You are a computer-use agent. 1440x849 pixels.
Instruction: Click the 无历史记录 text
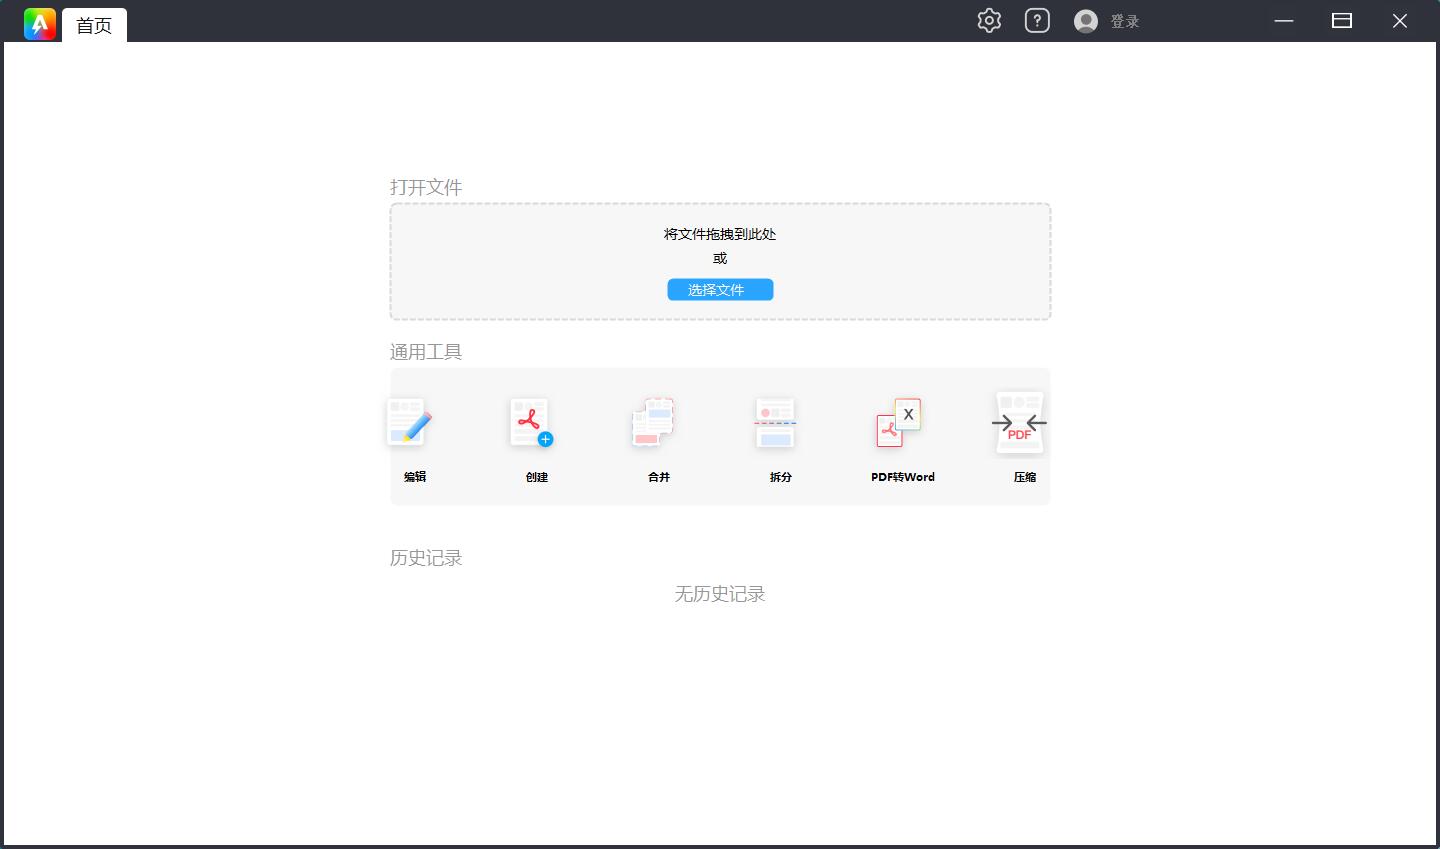click(720, 594)
